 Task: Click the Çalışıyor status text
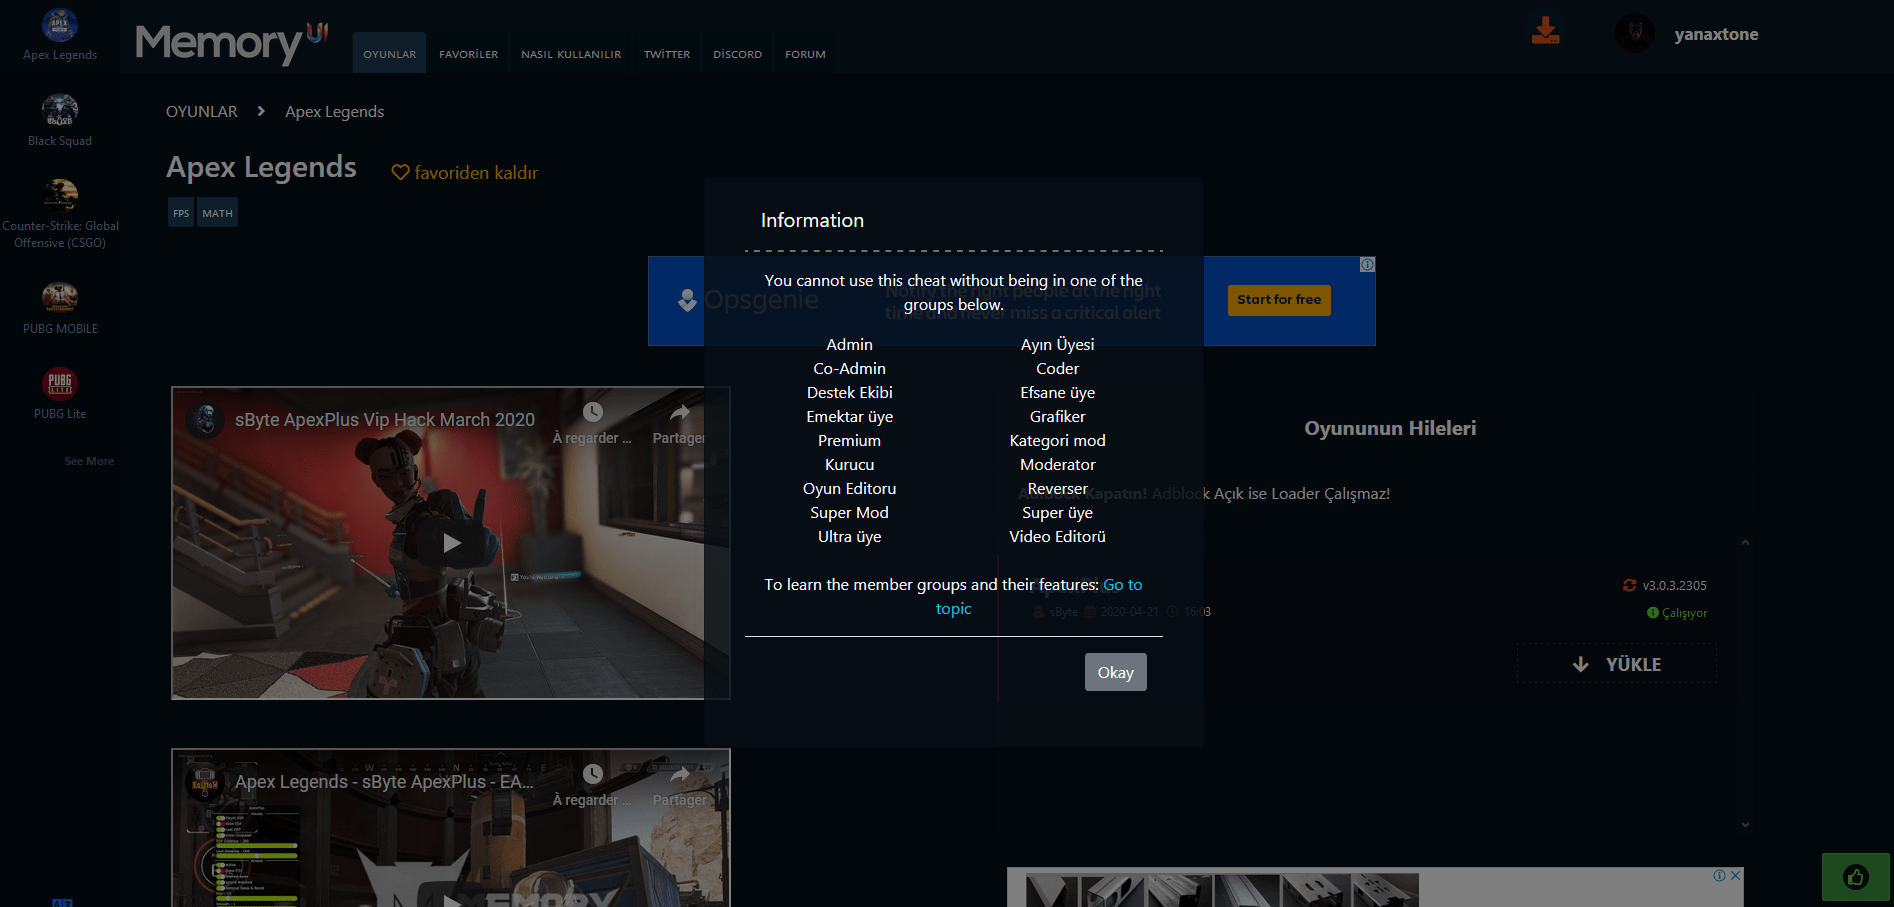(1684, 613)
